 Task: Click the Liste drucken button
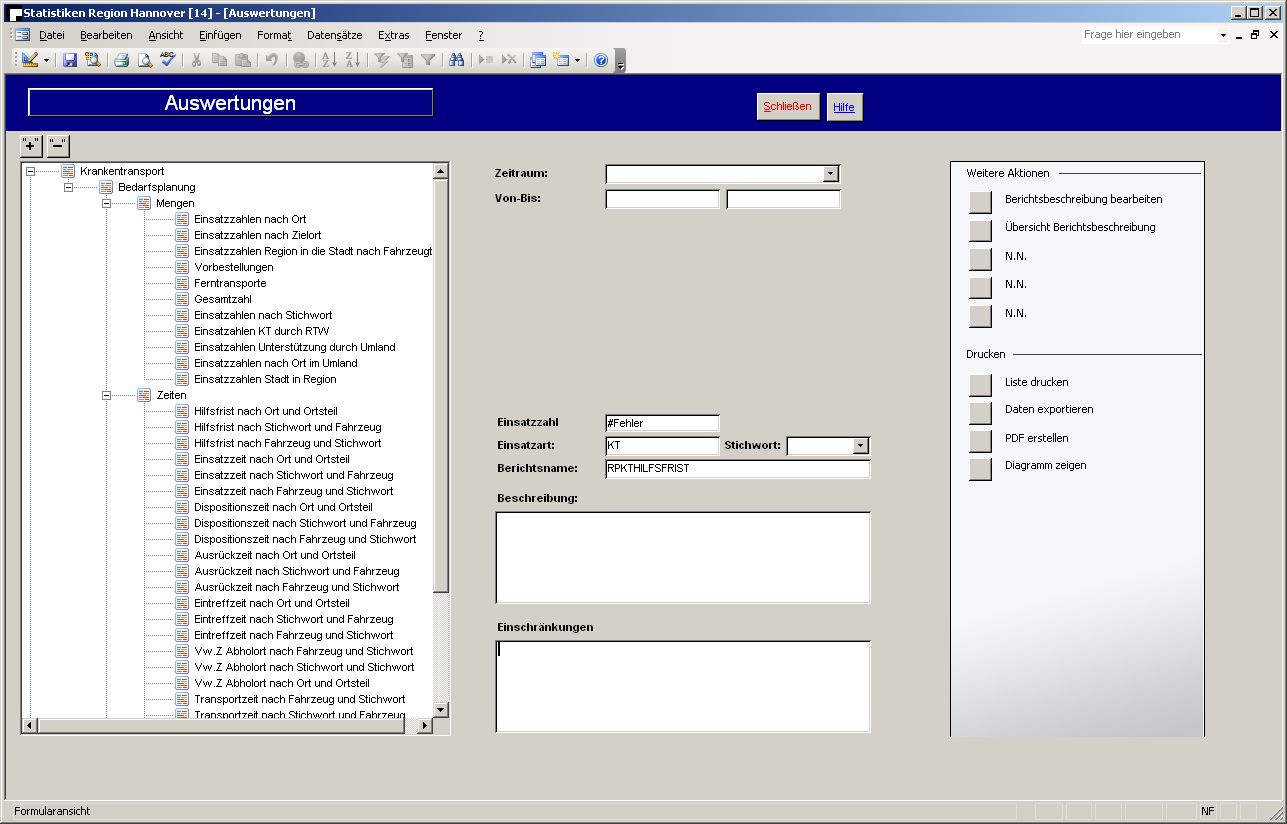click(x=980, y=385)
